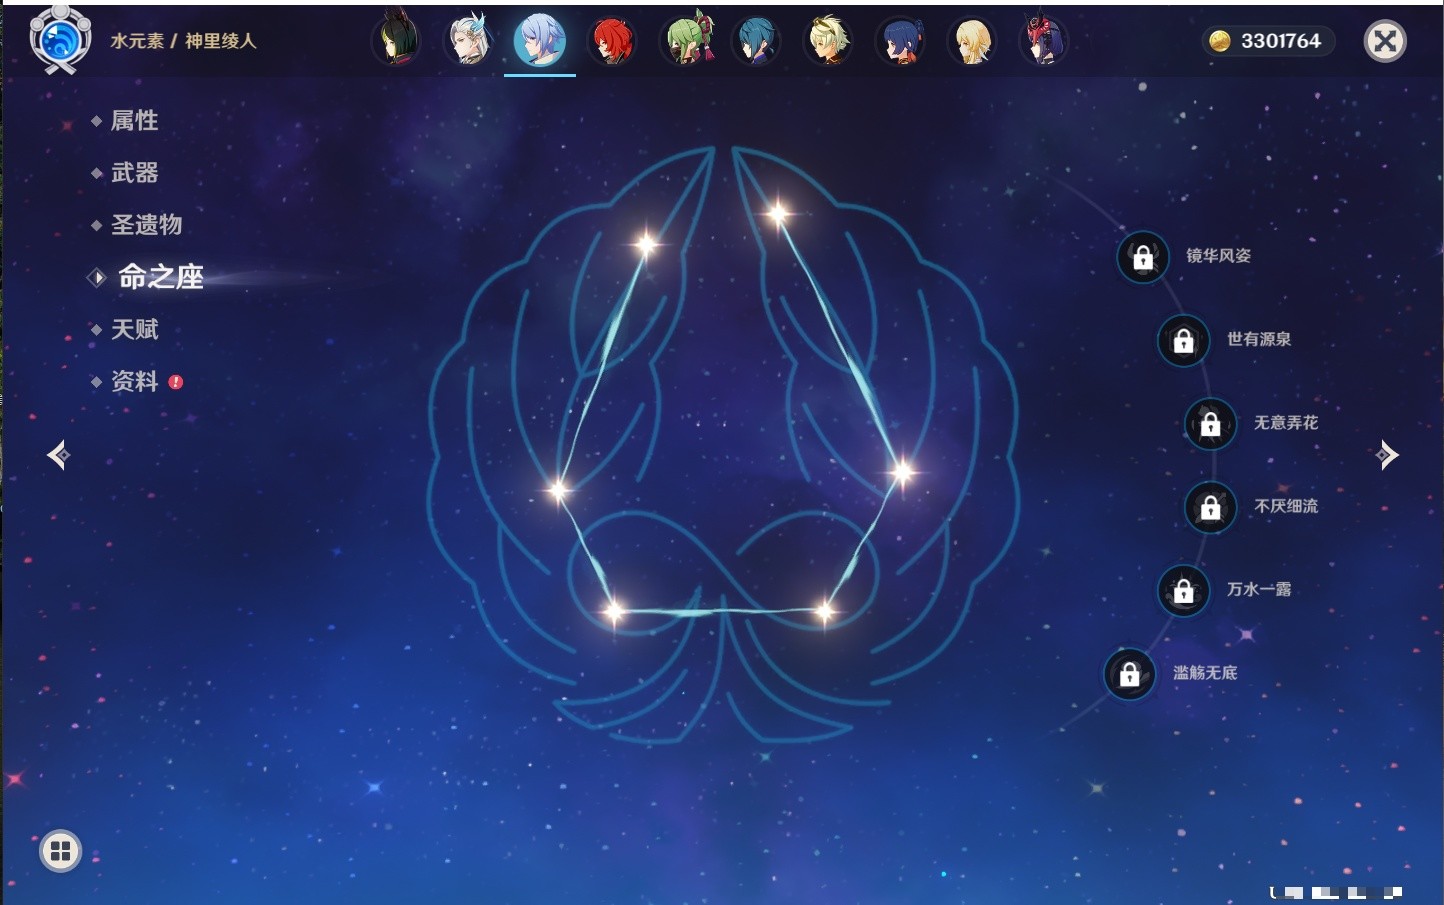This screenshot has width=1444, height=905.
Task: Switch to the red-haired character avatar
Action: click(611, 41)
